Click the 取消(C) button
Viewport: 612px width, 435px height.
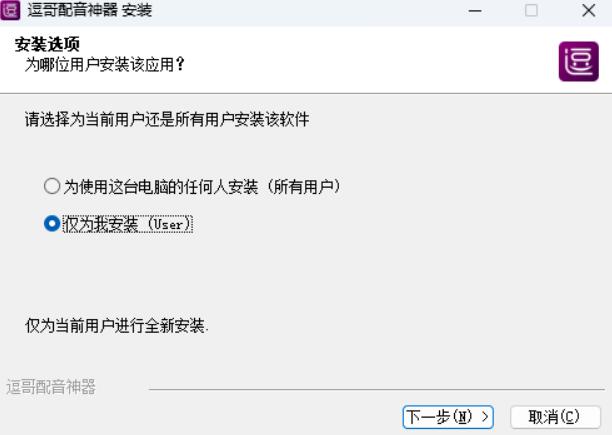pyautogui.click(x=555, y=417)
